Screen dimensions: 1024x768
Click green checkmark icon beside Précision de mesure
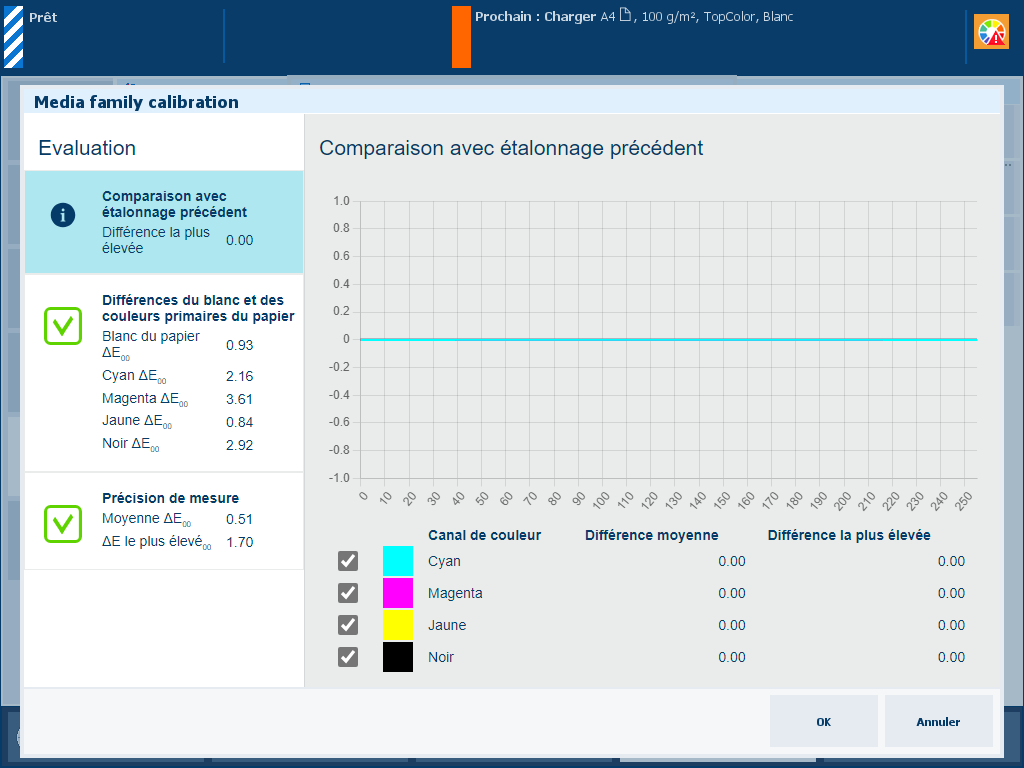pos(63,523)
